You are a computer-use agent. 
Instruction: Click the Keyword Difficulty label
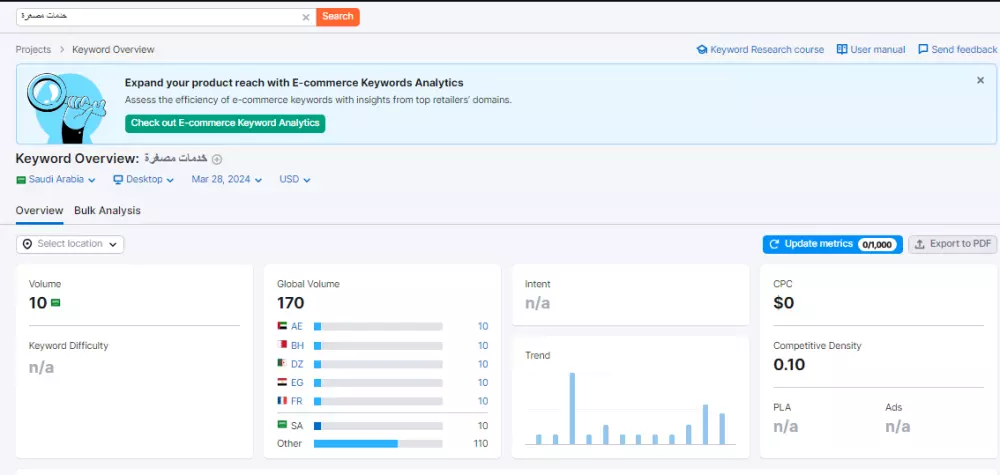pyautogui.click(x=69, y=346)
